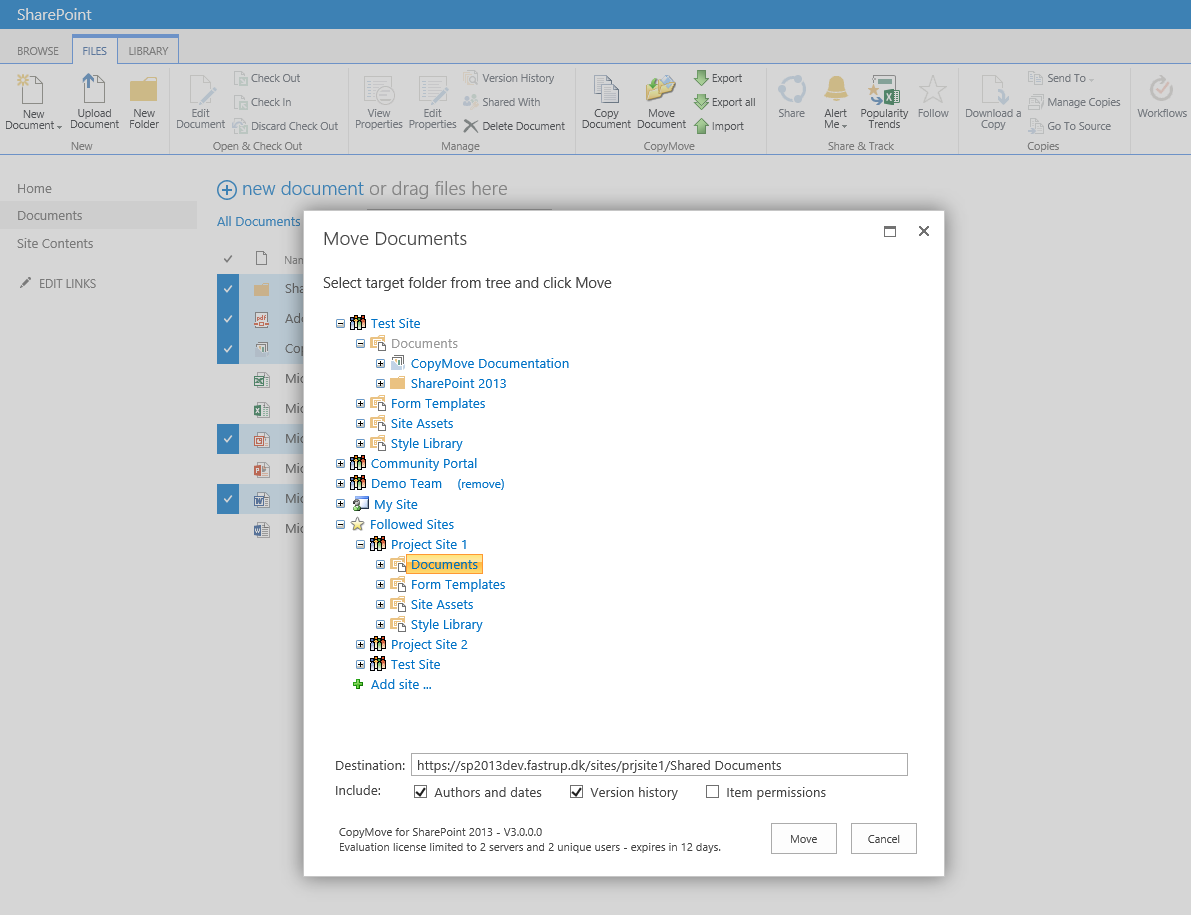Screen dimensions: 1191x915
Task: Collapse the Followed Sites node
Action: [340, 525]
